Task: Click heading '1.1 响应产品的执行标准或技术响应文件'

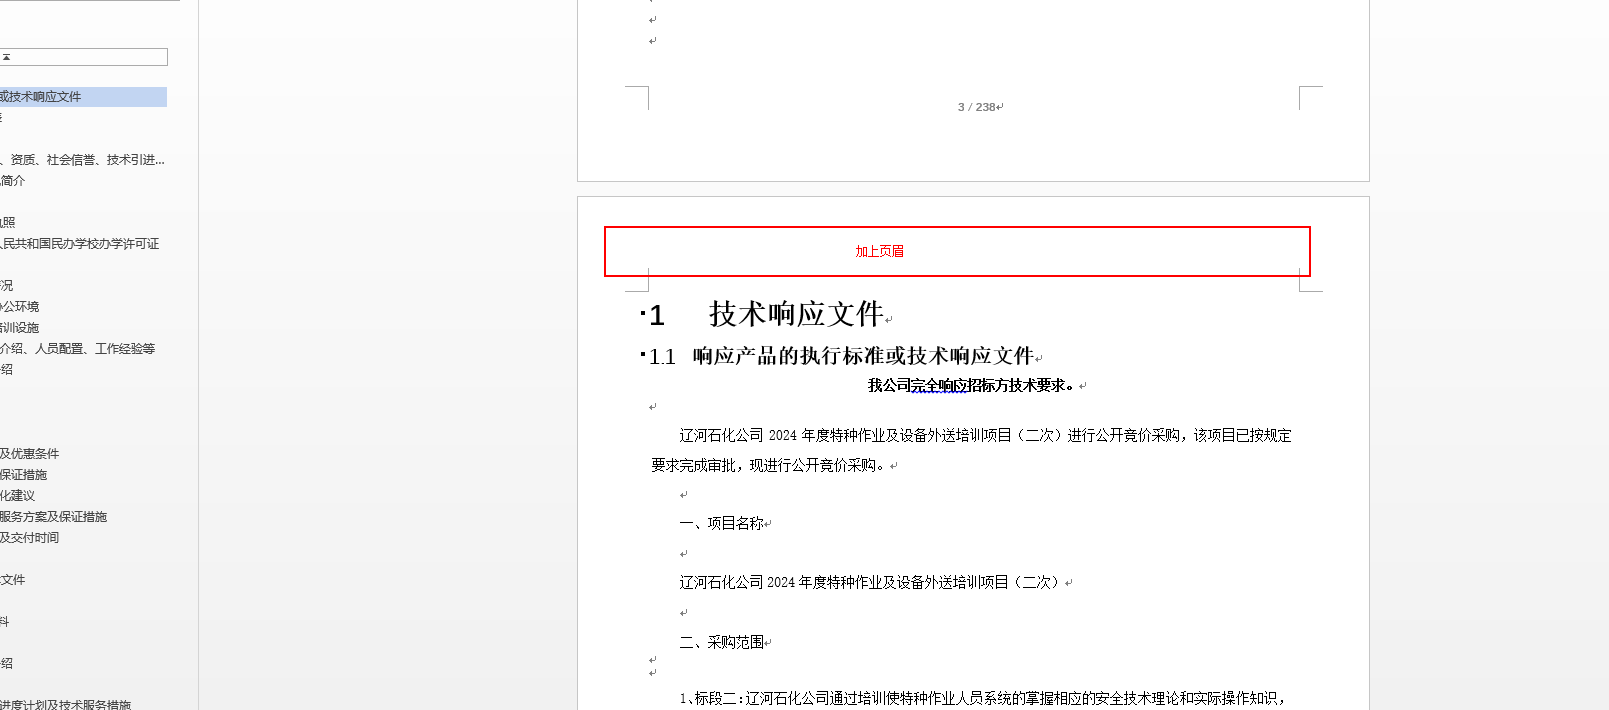Action: [x=841, y=356]
